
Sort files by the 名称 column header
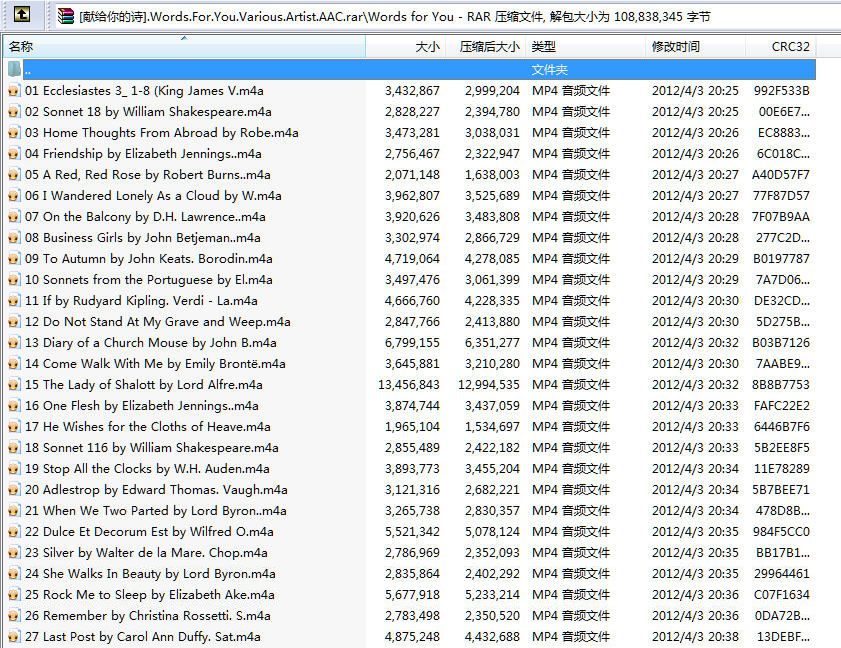(x=185, y=47)
